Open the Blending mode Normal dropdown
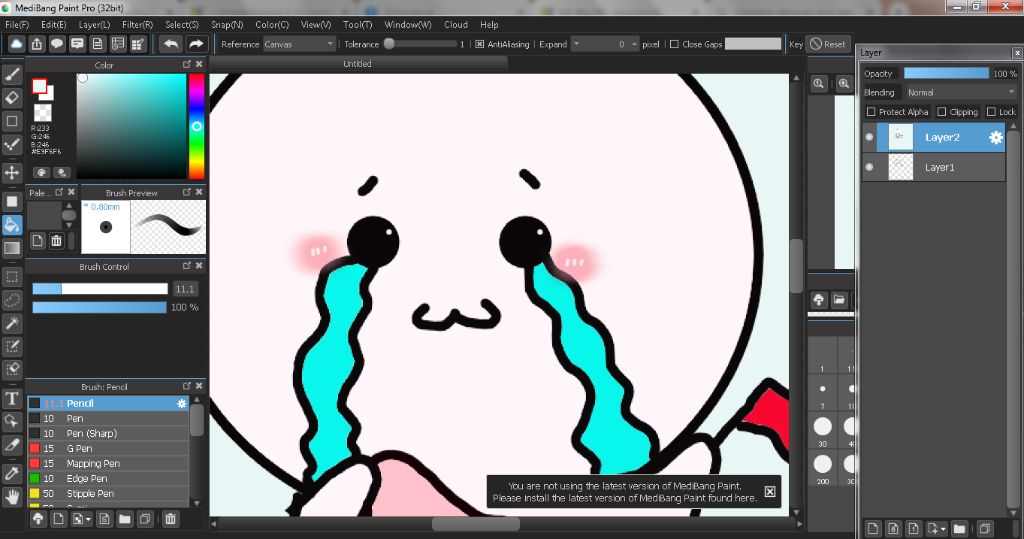 960,93
